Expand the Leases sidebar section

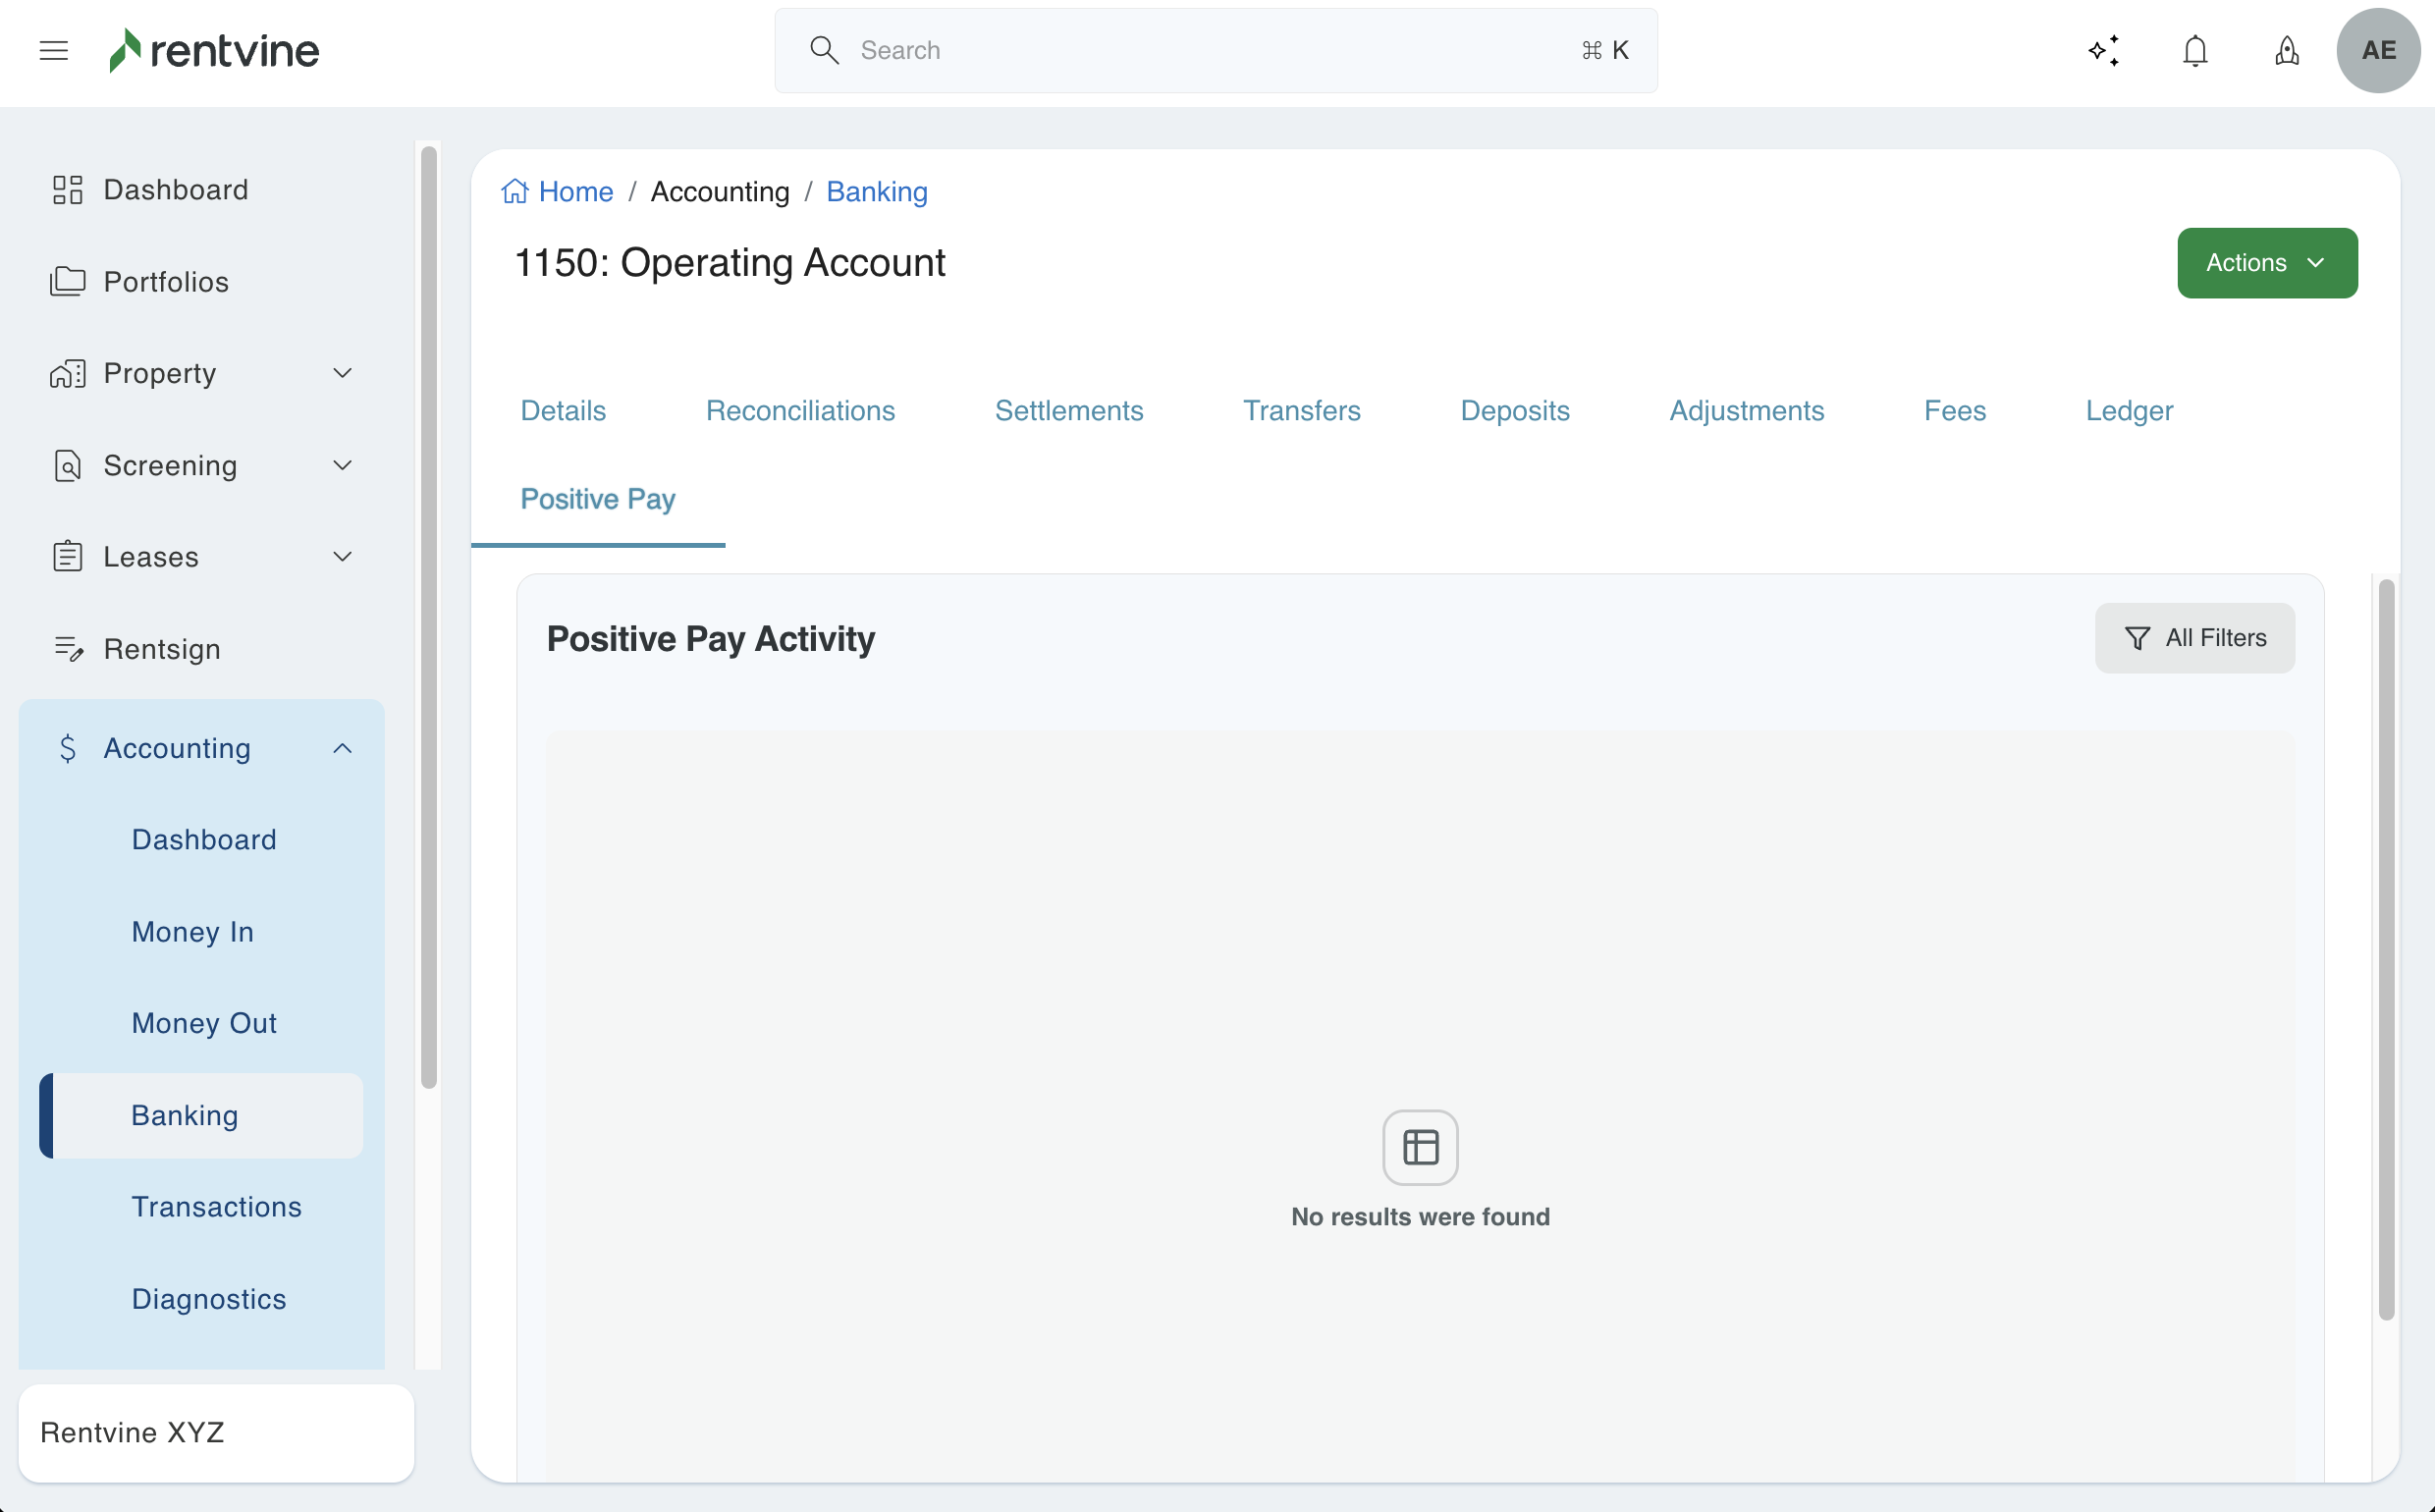click(342, 557)
